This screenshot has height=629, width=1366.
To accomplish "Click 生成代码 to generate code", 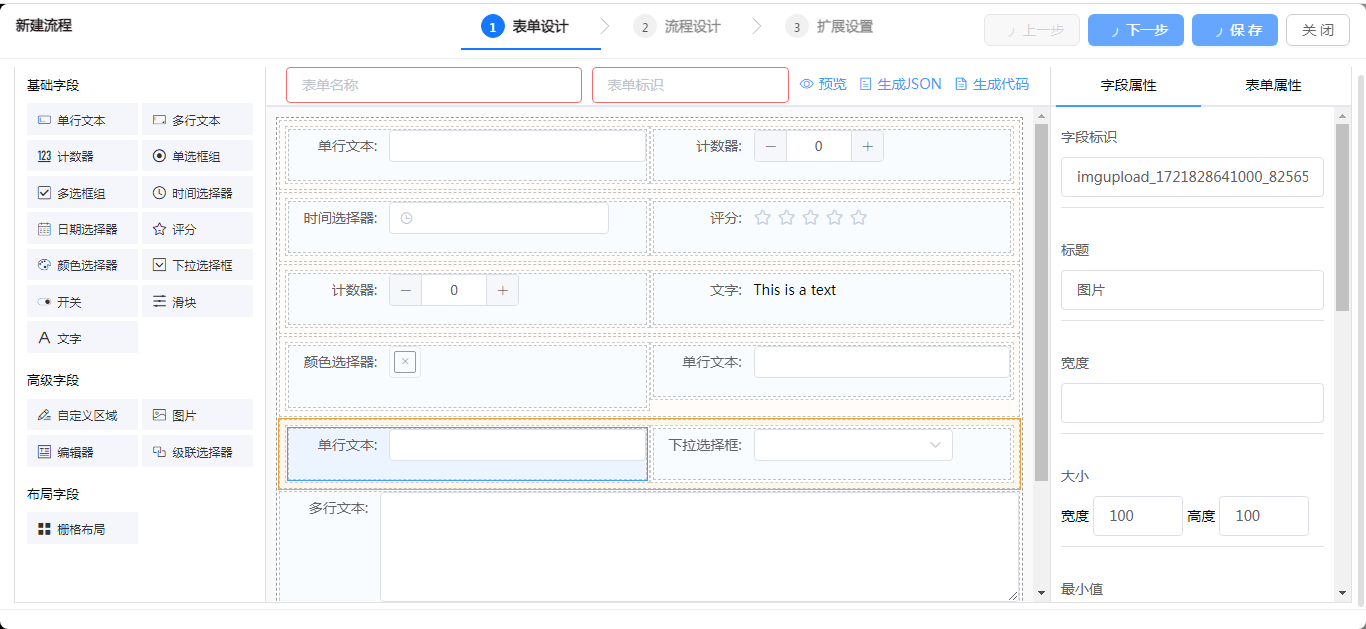I will [991, 85].
